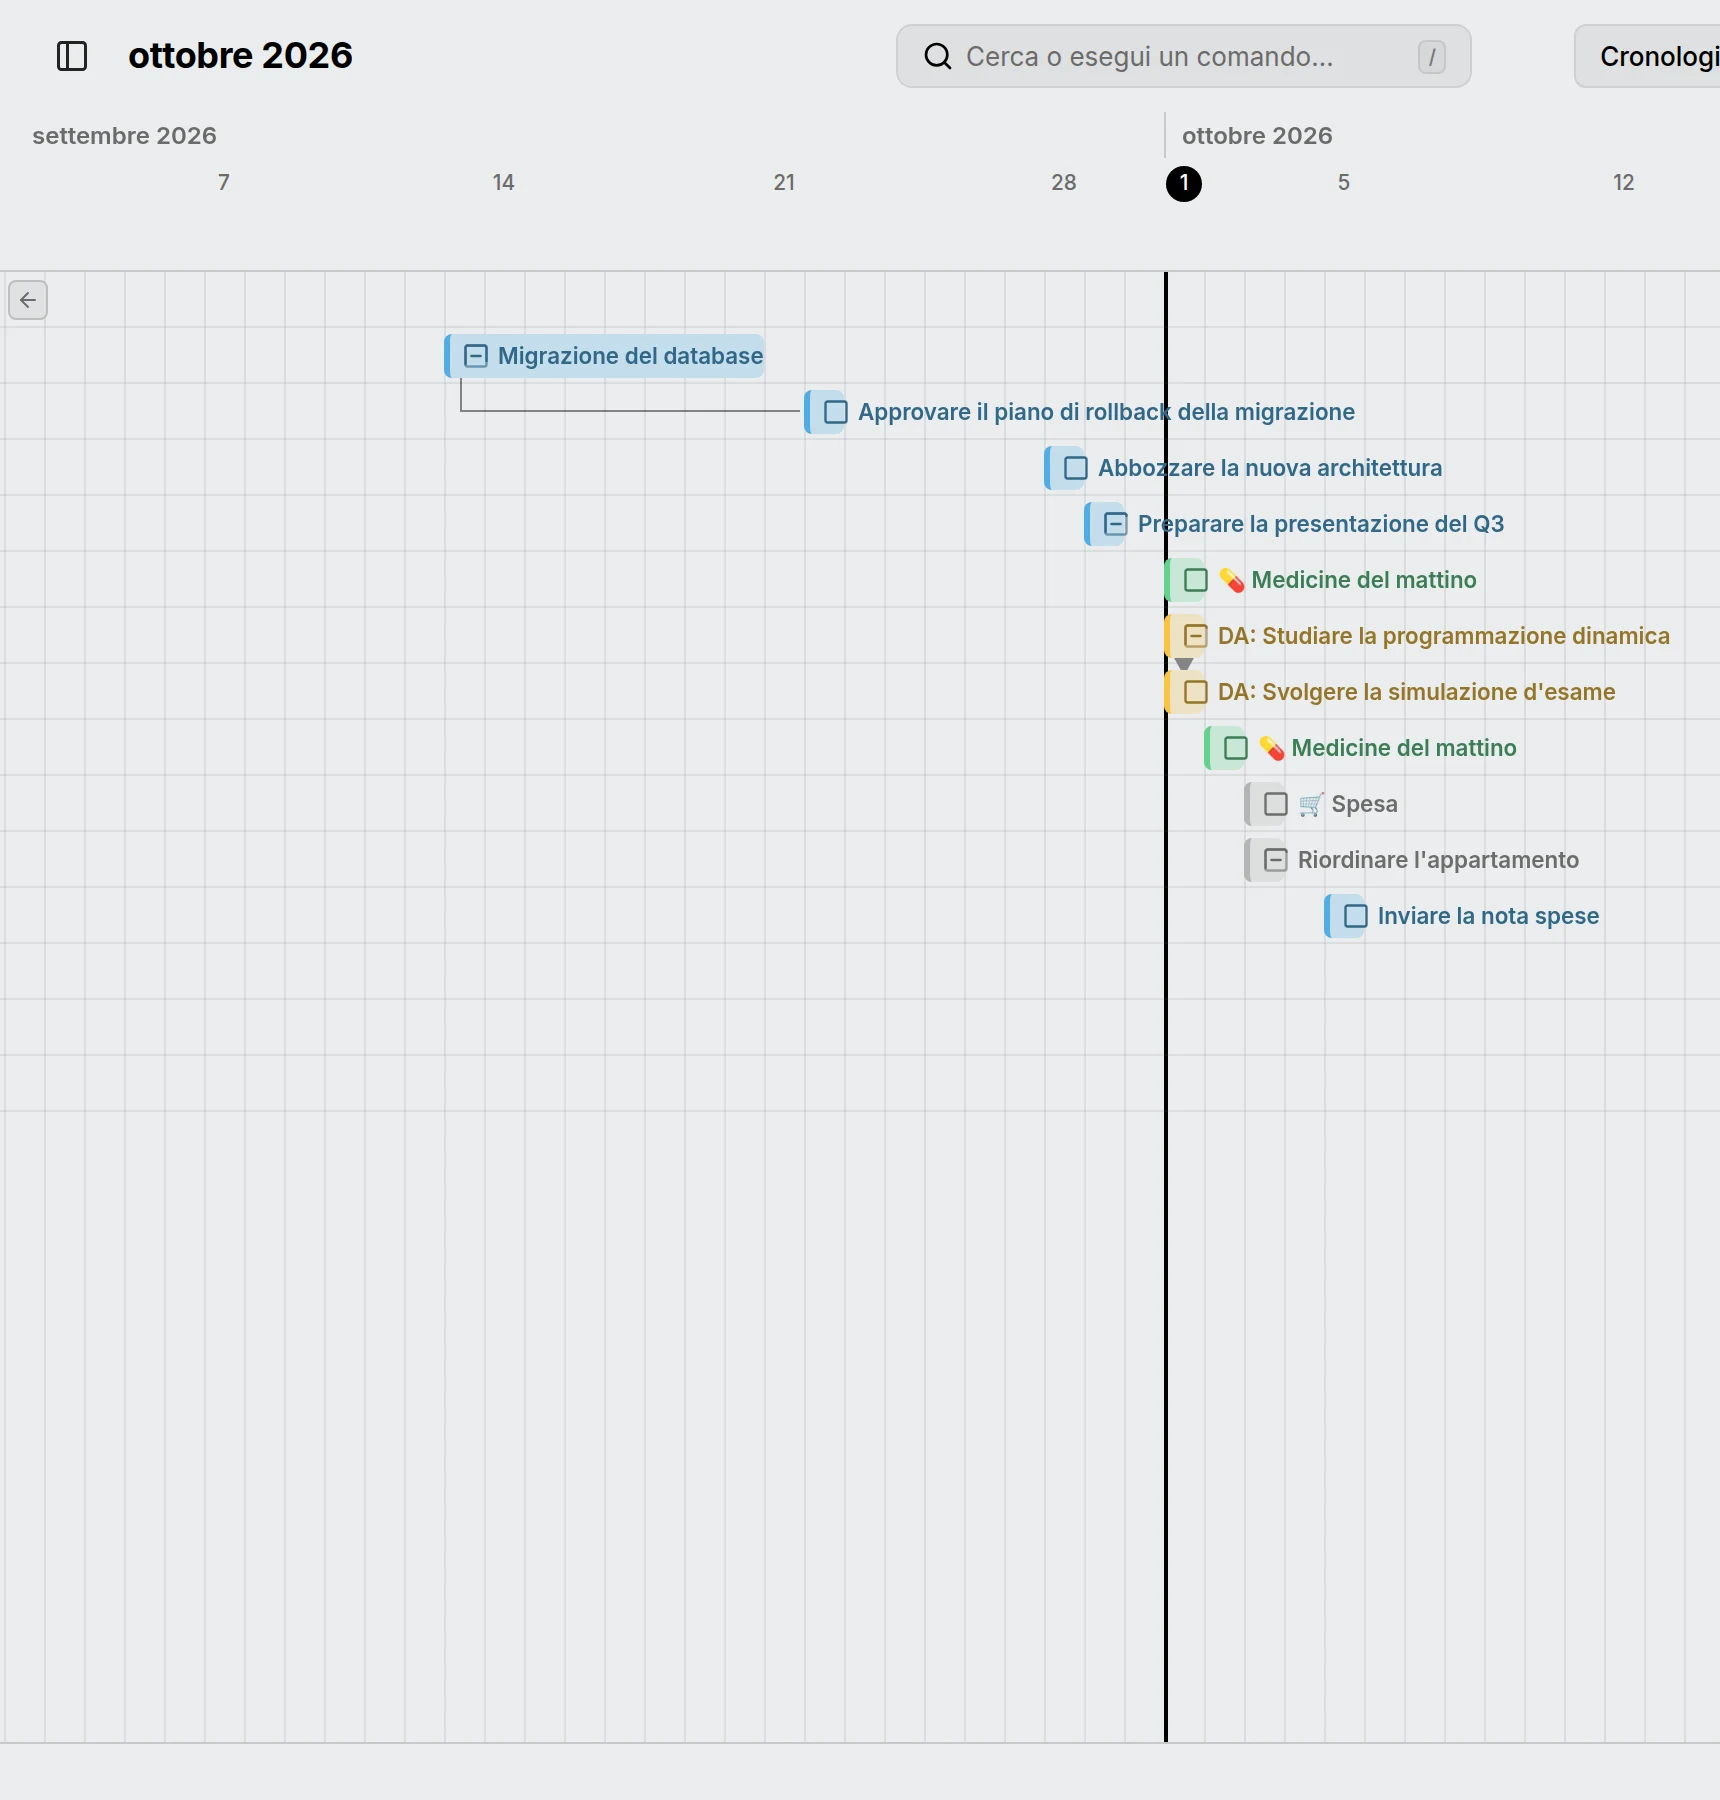Collapse Migrazione del database subtasks

click(476, 356)
